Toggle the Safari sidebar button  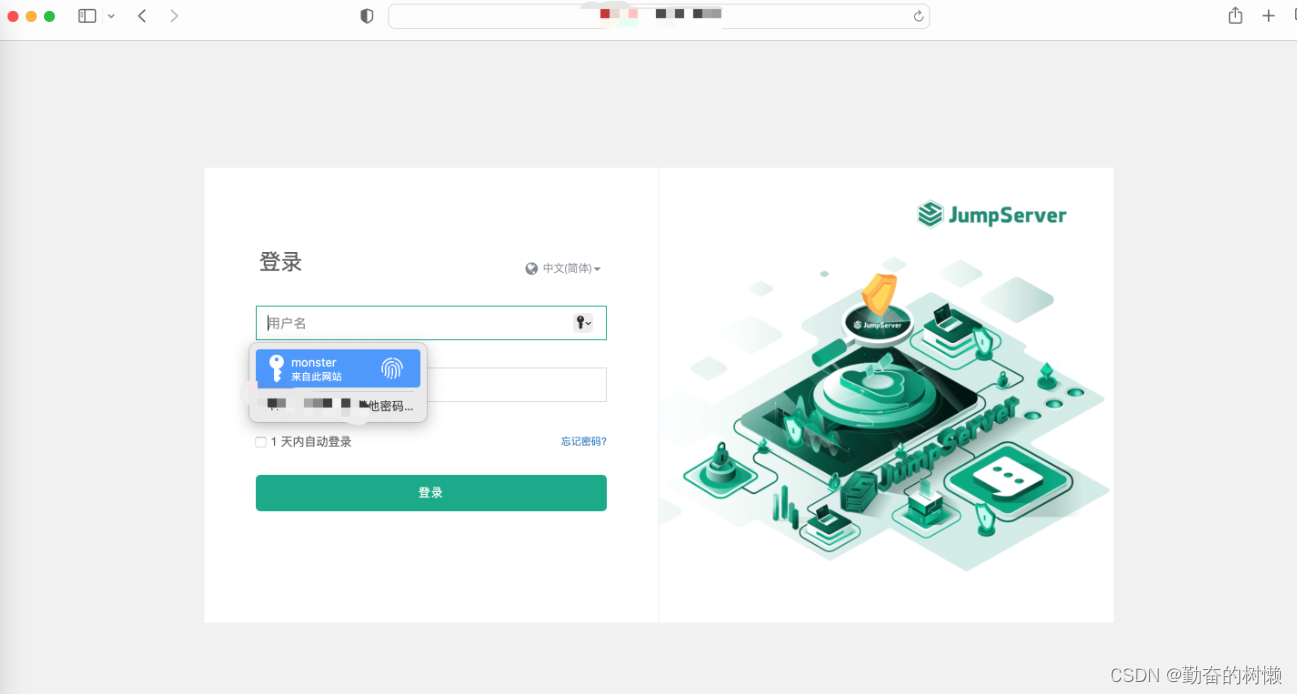click(x=87, y=16)
